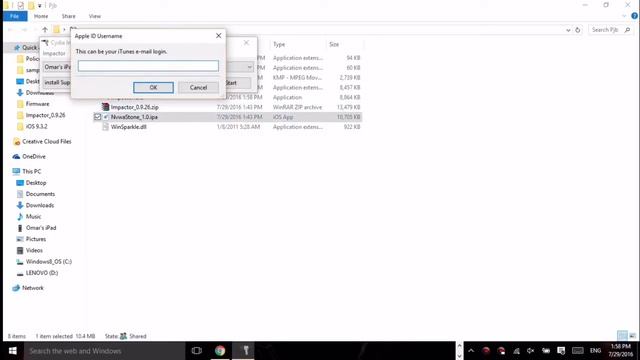The image size is (640, 360).
Task: Open the notification center icon
Action: [x=561, y=351]
